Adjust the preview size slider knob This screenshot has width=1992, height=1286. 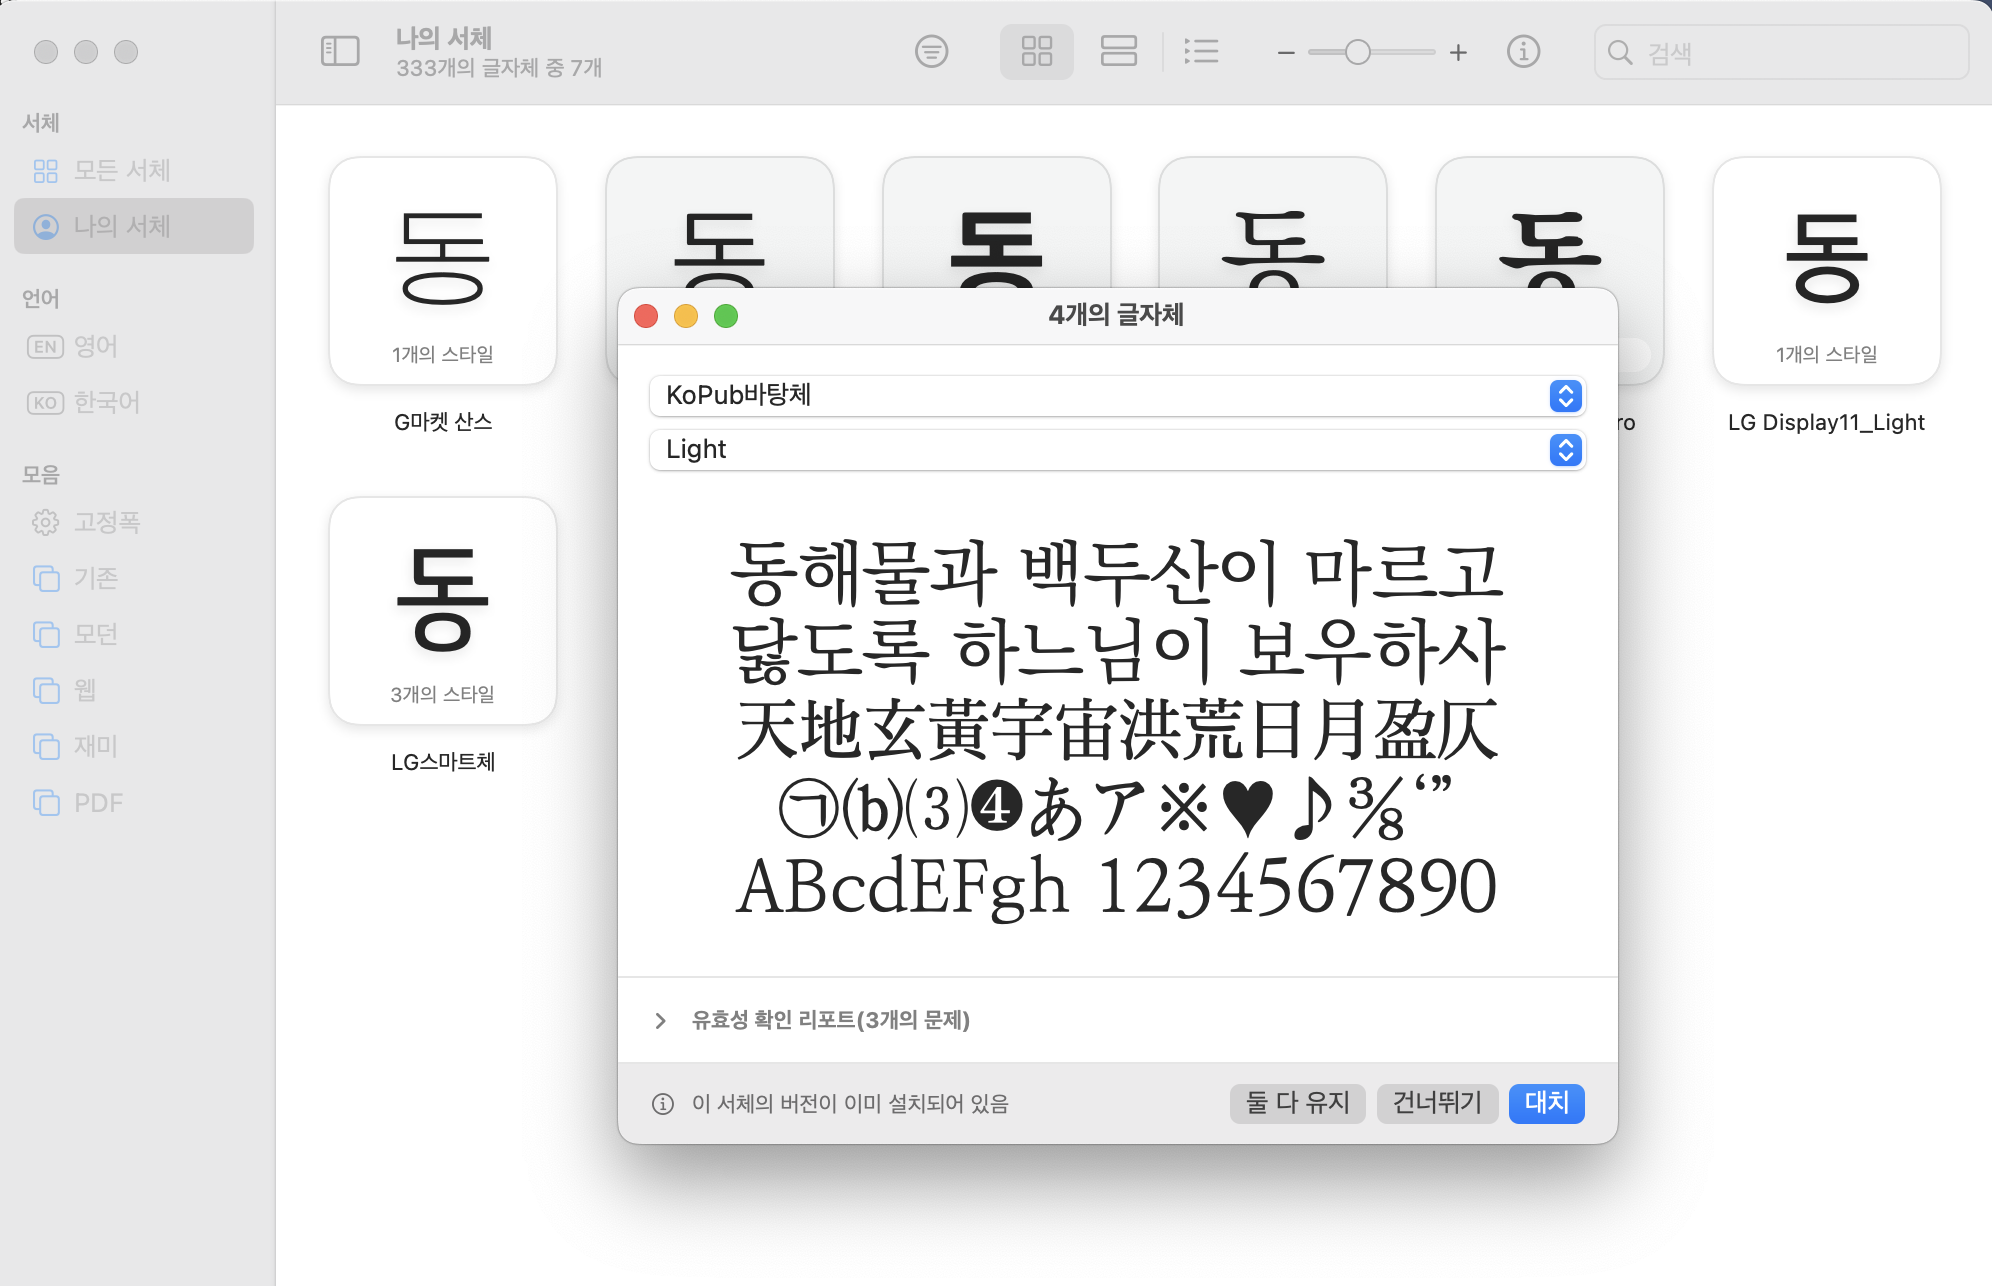point(1357,52)
